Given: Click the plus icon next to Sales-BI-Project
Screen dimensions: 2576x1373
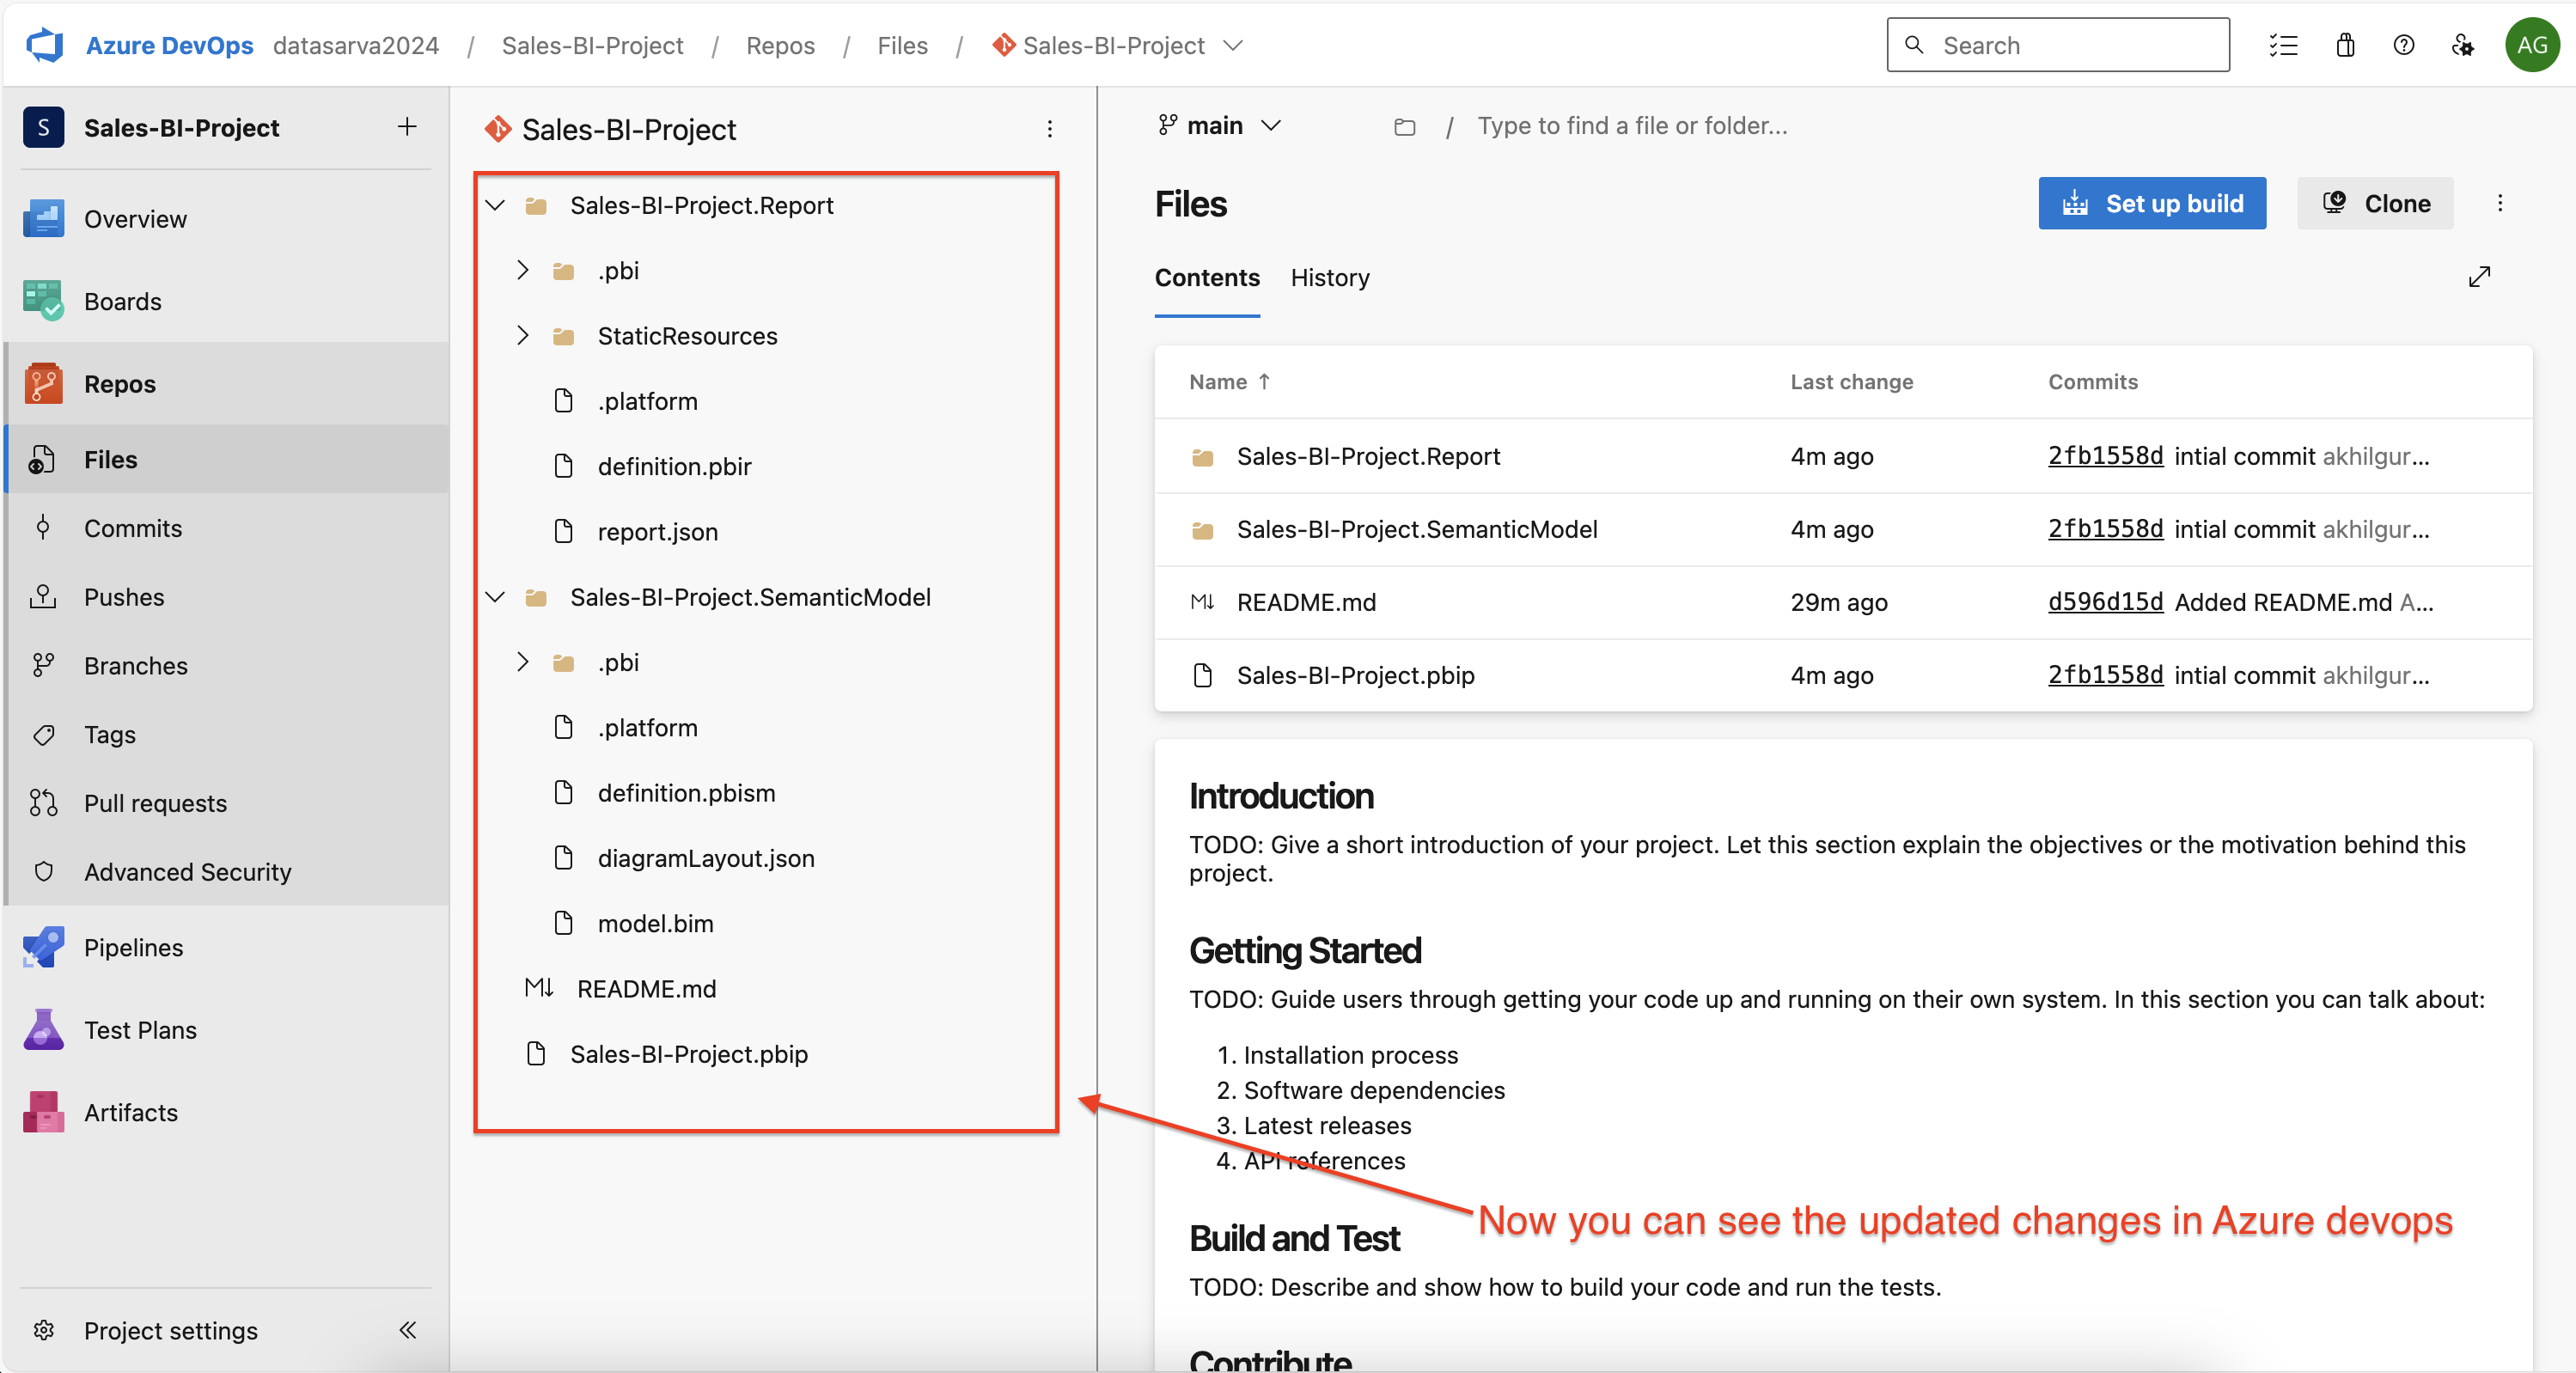Looking at the screenshot, I should 407,127.
